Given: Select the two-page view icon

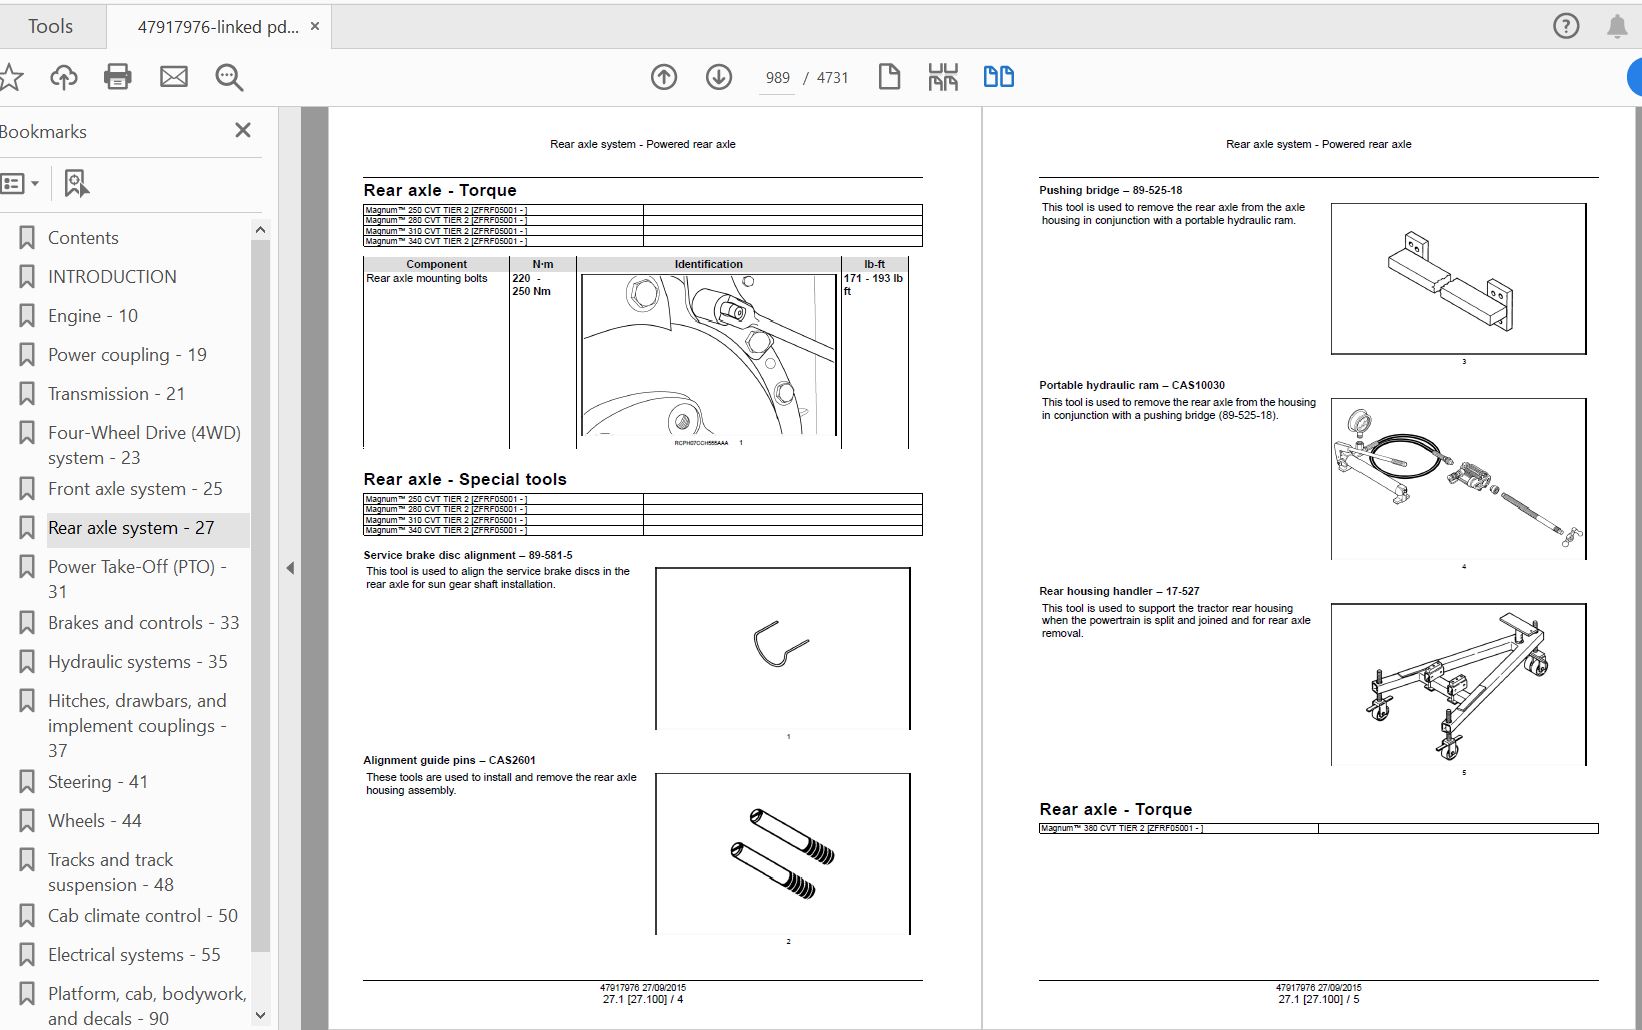Looking at the screenshot, I should tap(999, 77).
